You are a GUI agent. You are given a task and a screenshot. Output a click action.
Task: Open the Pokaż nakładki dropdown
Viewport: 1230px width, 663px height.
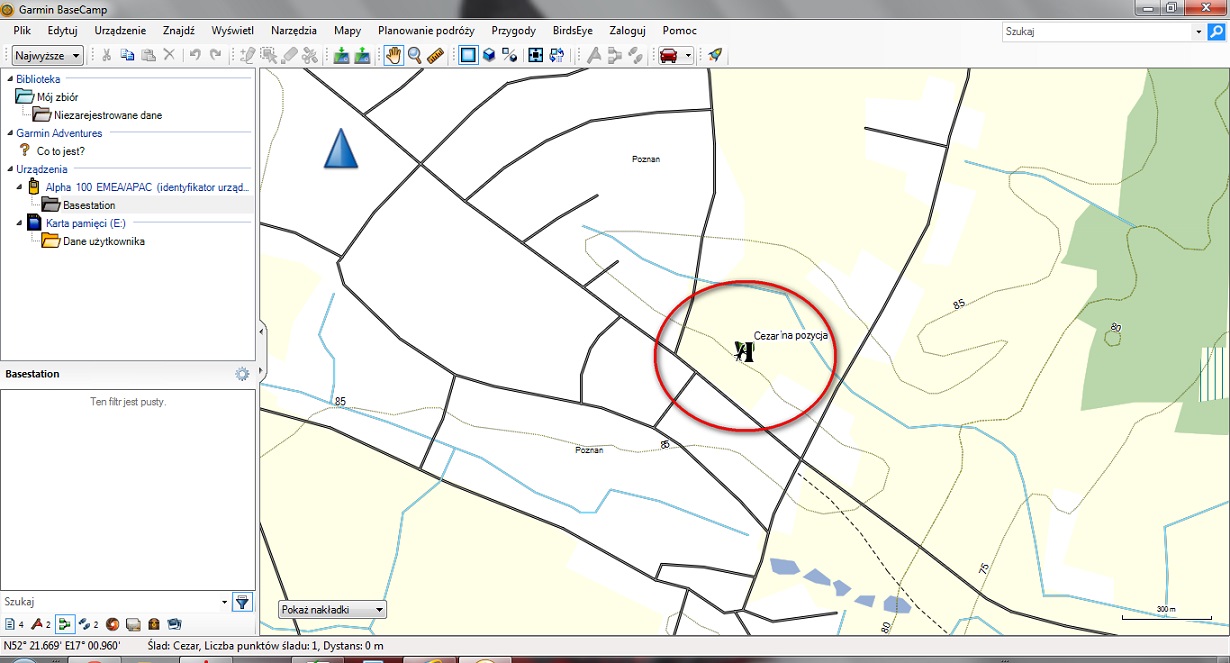(332, 609)
